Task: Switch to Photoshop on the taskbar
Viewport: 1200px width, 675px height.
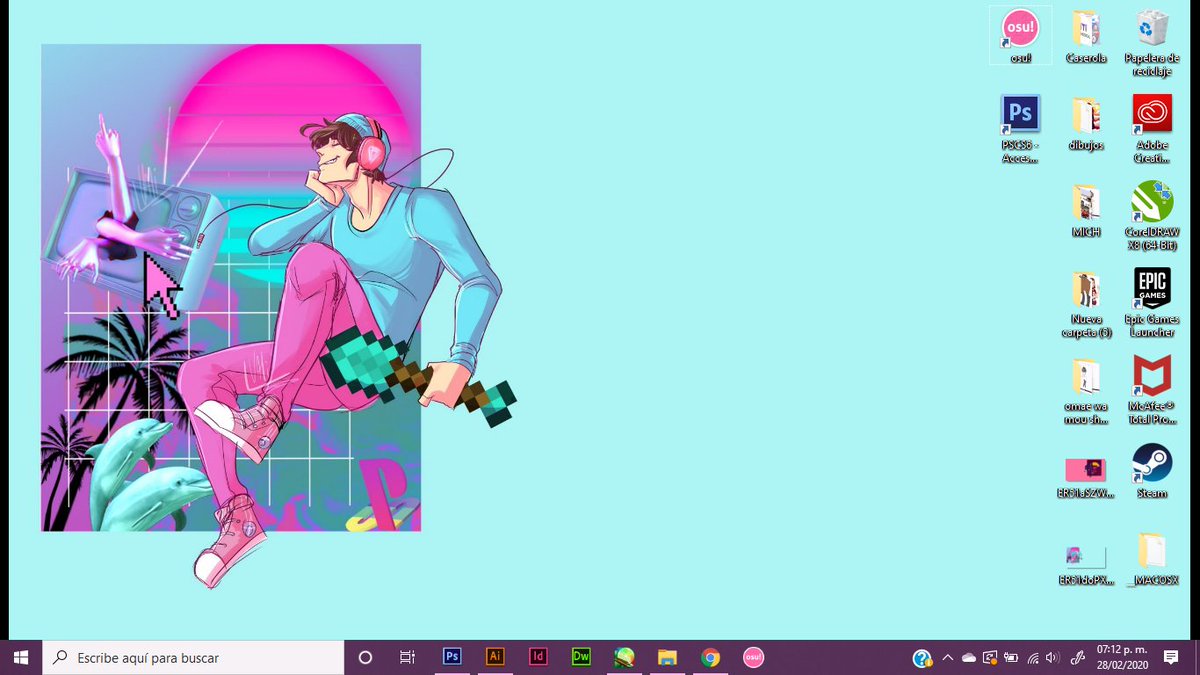Action: pos(452,657)
